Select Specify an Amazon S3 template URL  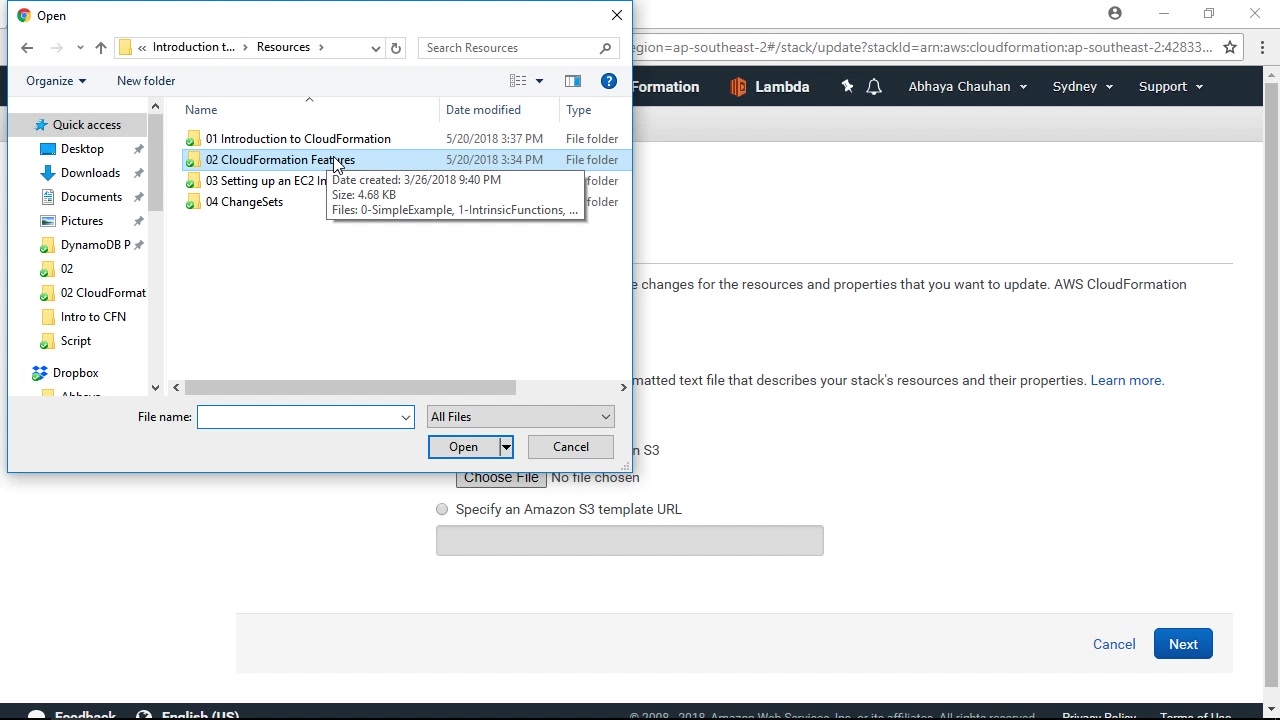(442, 509)
